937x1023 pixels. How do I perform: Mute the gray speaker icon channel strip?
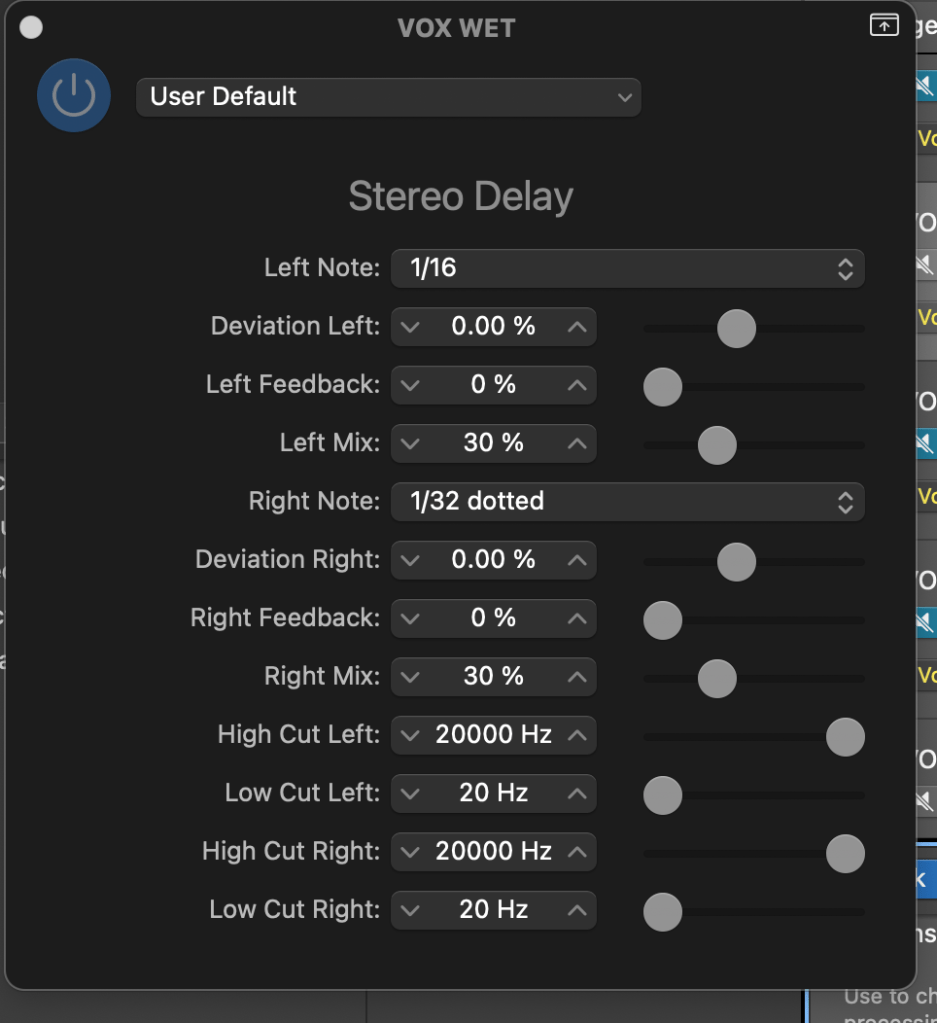click(928, 265)
